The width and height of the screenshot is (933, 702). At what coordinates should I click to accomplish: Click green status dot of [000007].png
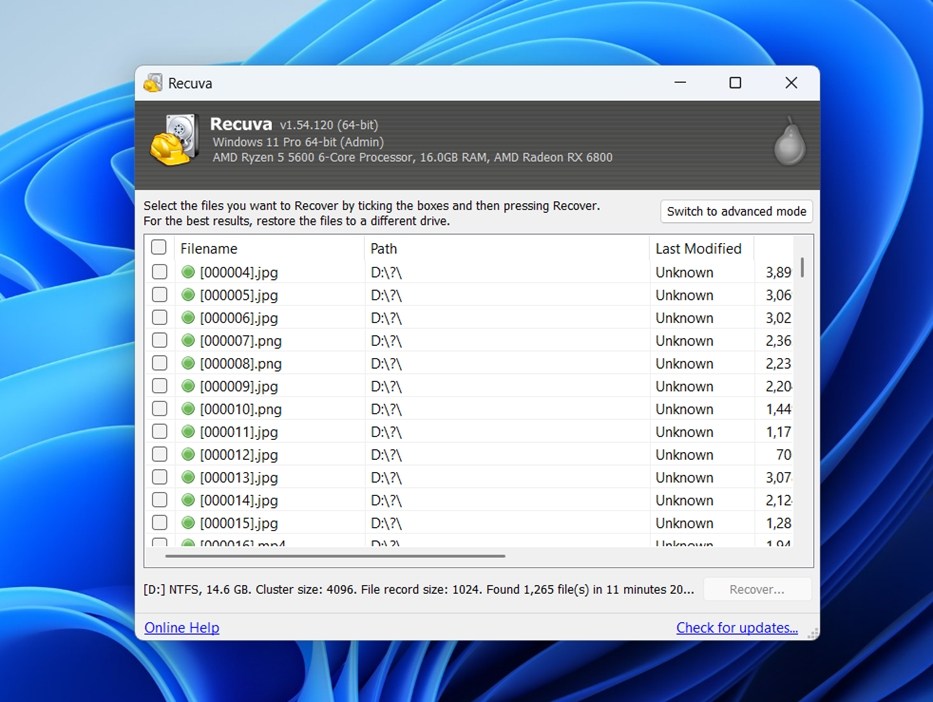[x=188, y=341]
